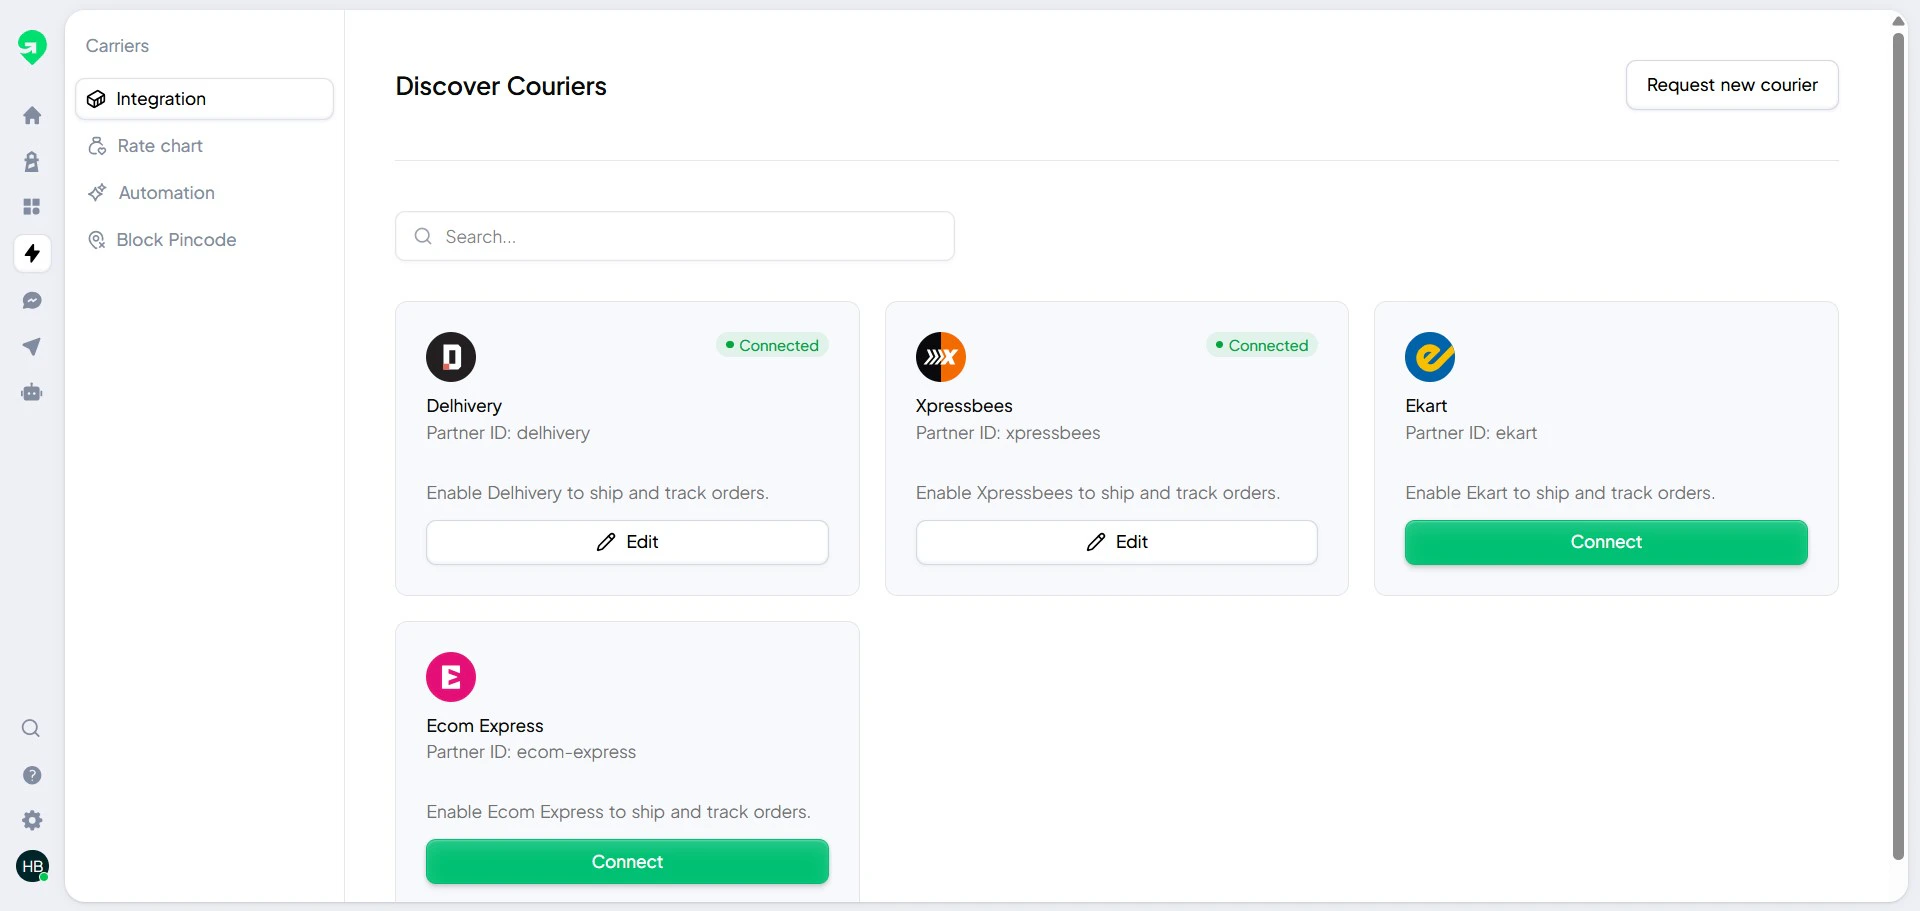Viewport: 1920px width, 911px height.
Task: Open the grid dashboard icon
Action: tap(32, 207)
